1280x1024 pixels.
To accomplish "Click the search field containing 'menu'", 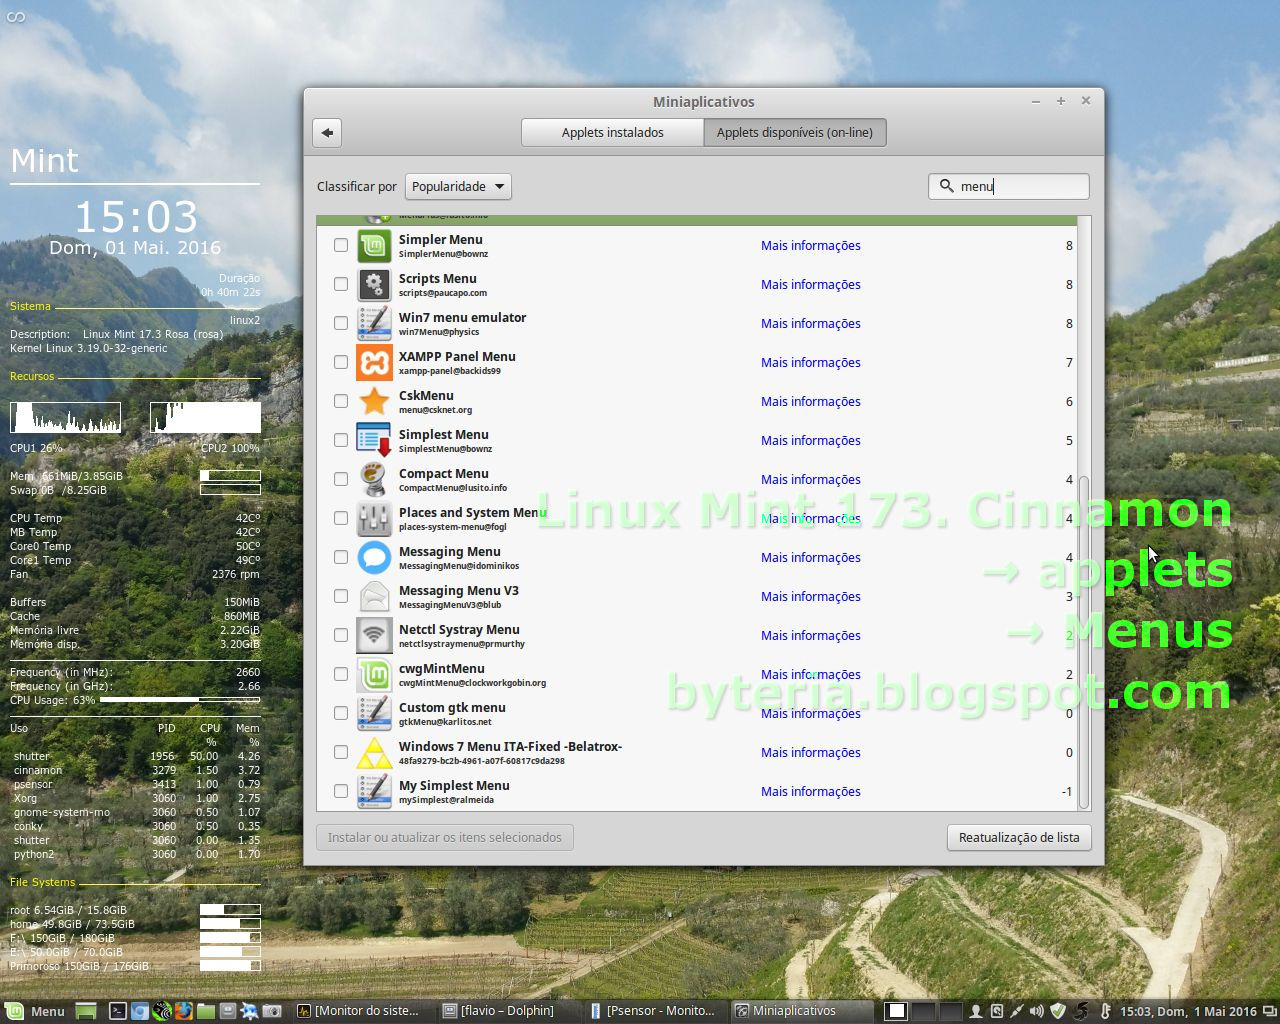I will coord(1008,186).
